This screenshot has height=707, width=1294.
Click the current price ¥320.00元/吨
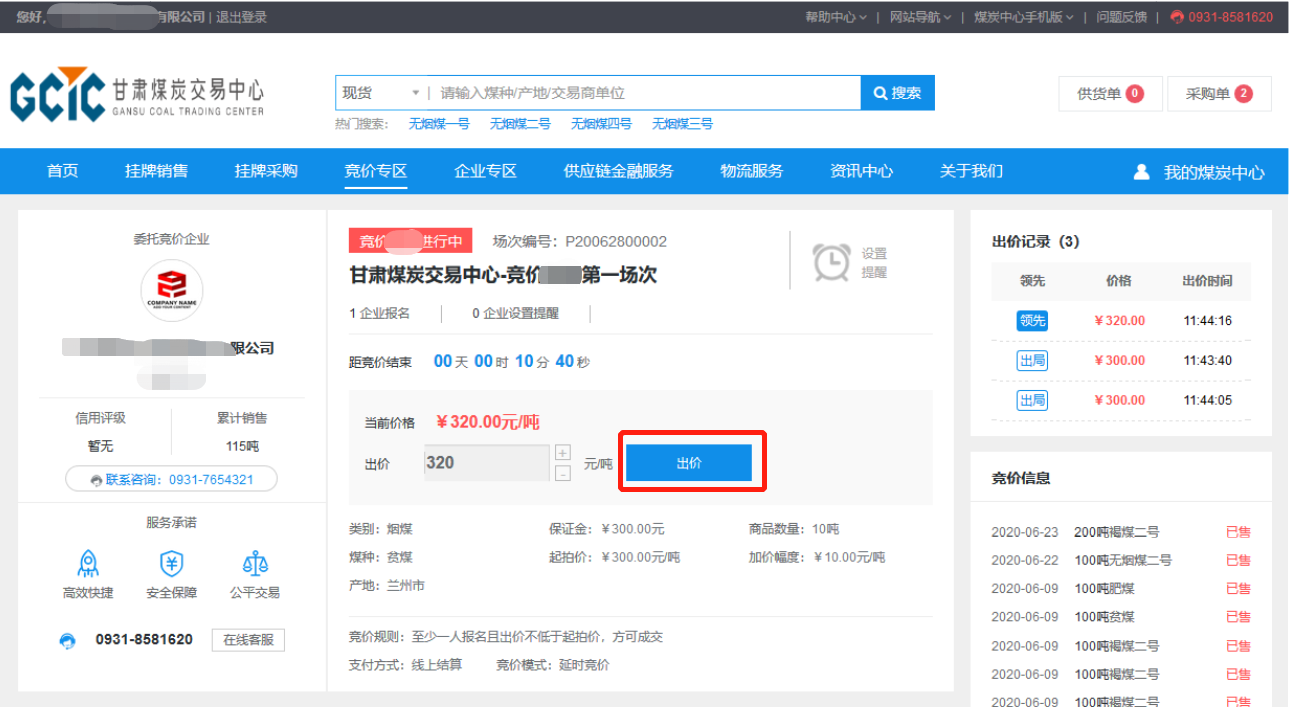pos(488,422)
